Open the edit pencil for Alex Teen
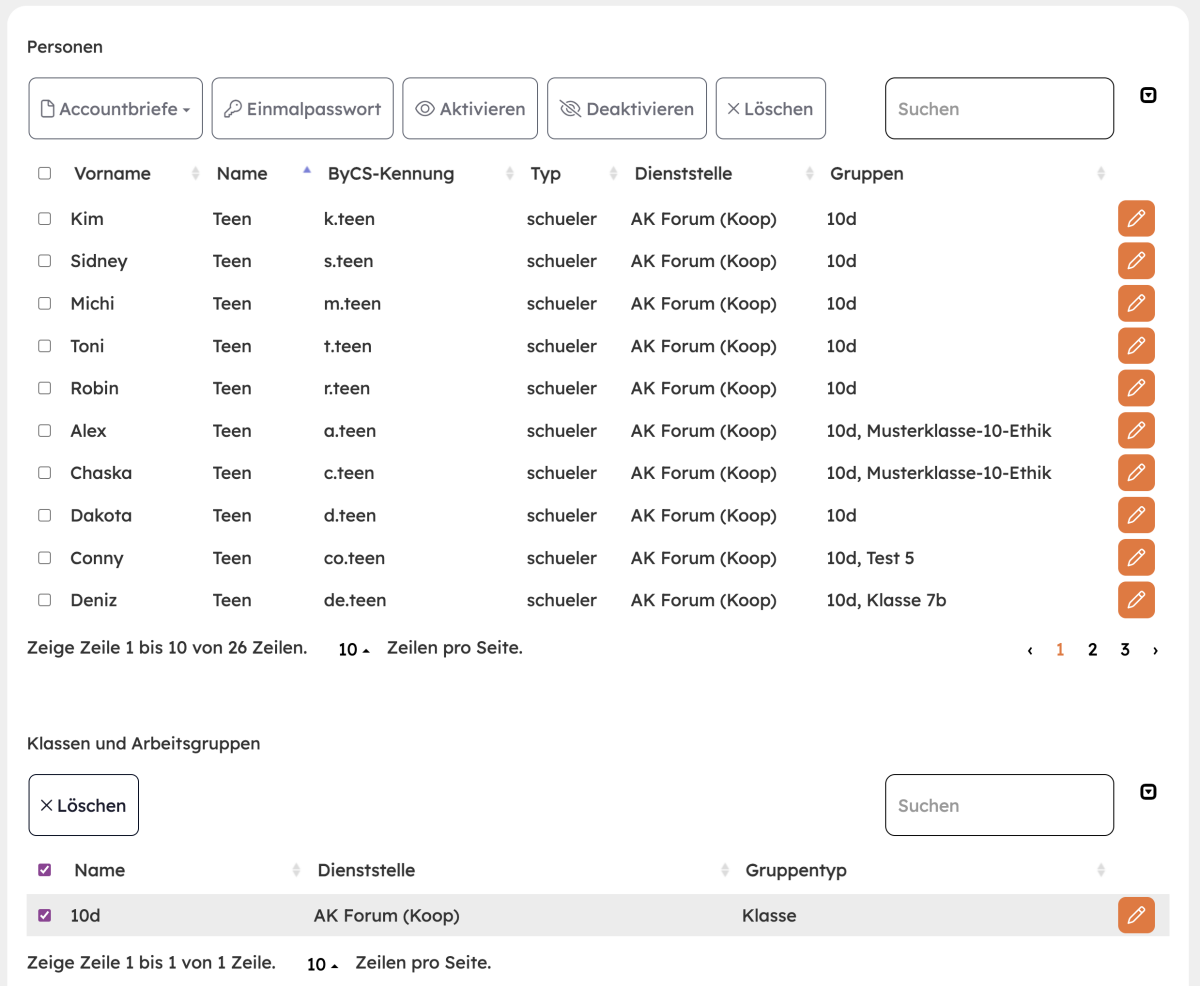The height and width of the screenshot is (986, 1200). (1135, 431)
